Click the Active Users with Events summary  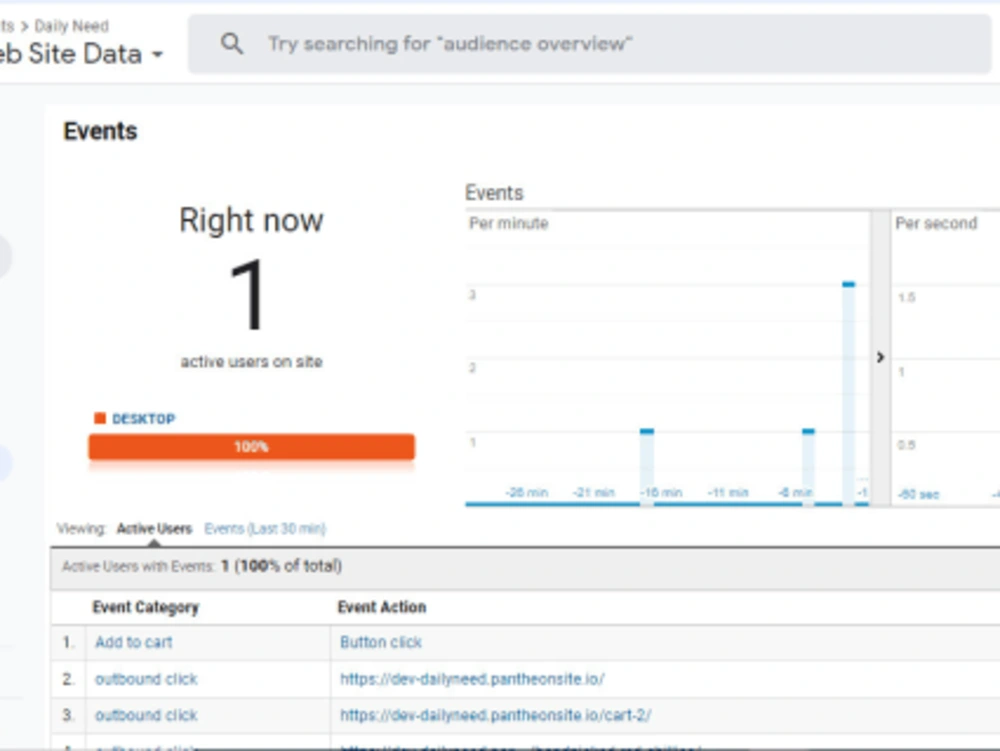(202, 566)
